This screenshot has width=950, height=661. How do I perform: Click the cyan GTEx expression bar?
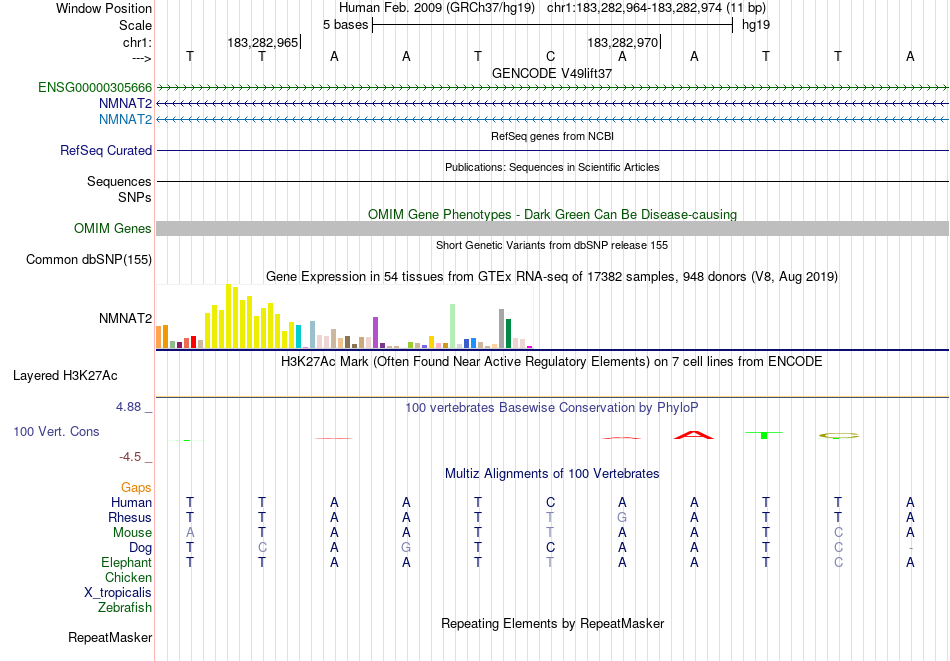[299, 337]
